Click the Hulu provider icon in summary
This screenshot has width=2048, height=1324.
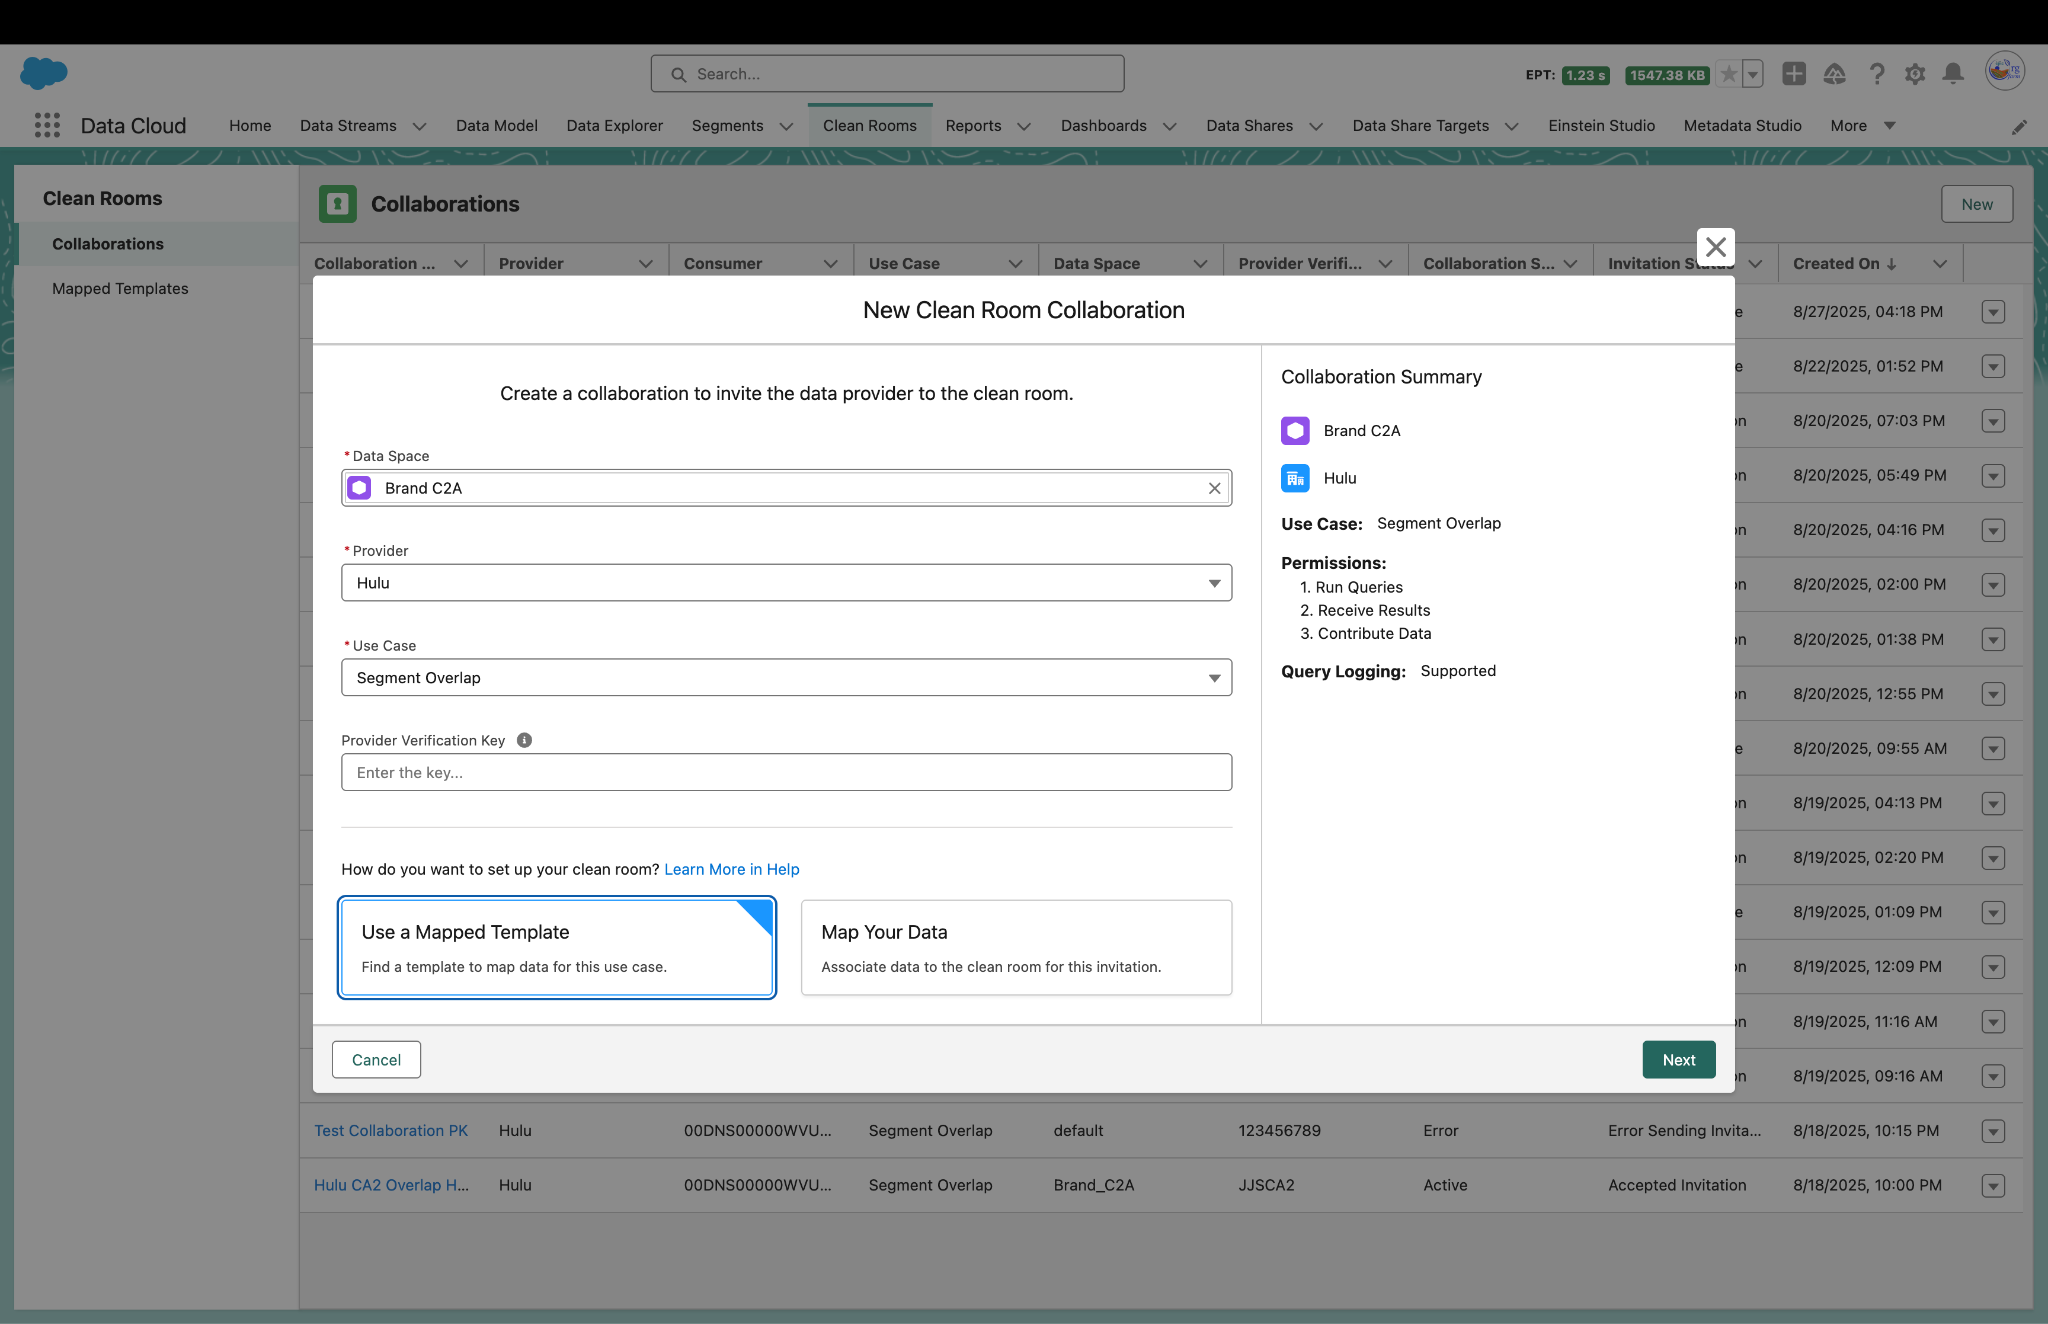tap(1295, 478)
